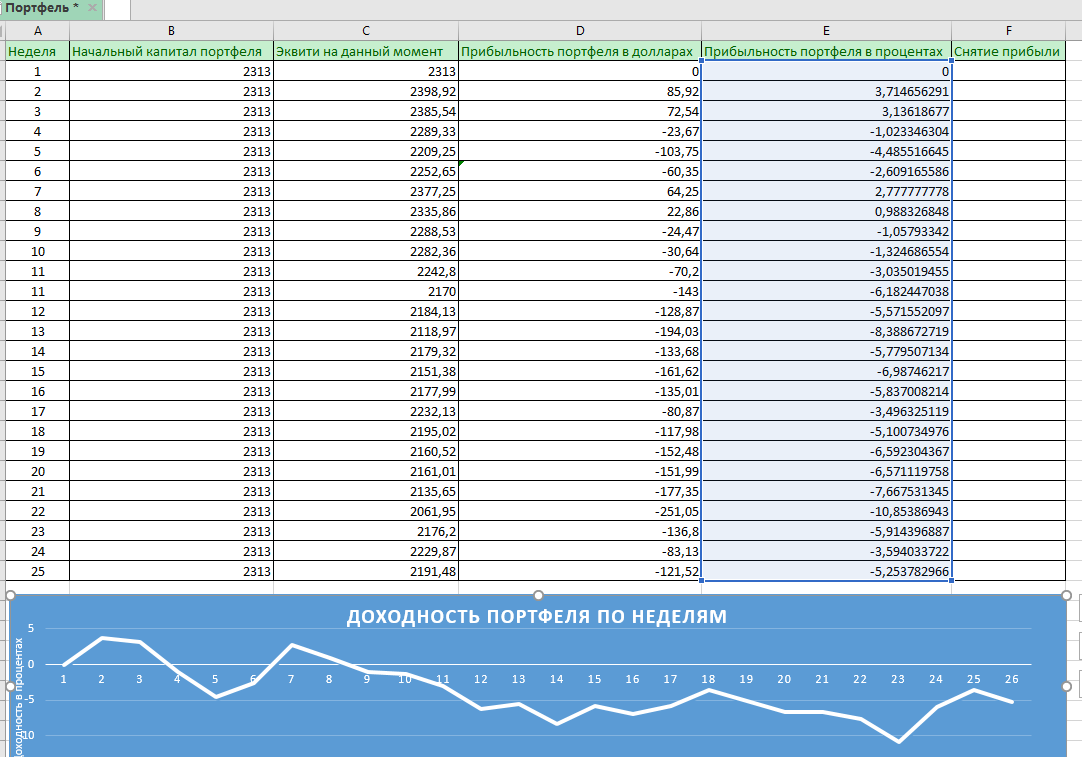Select the cell with value -251,05
The width and height of the screenshot is (1082, 757).
[580, 511]
